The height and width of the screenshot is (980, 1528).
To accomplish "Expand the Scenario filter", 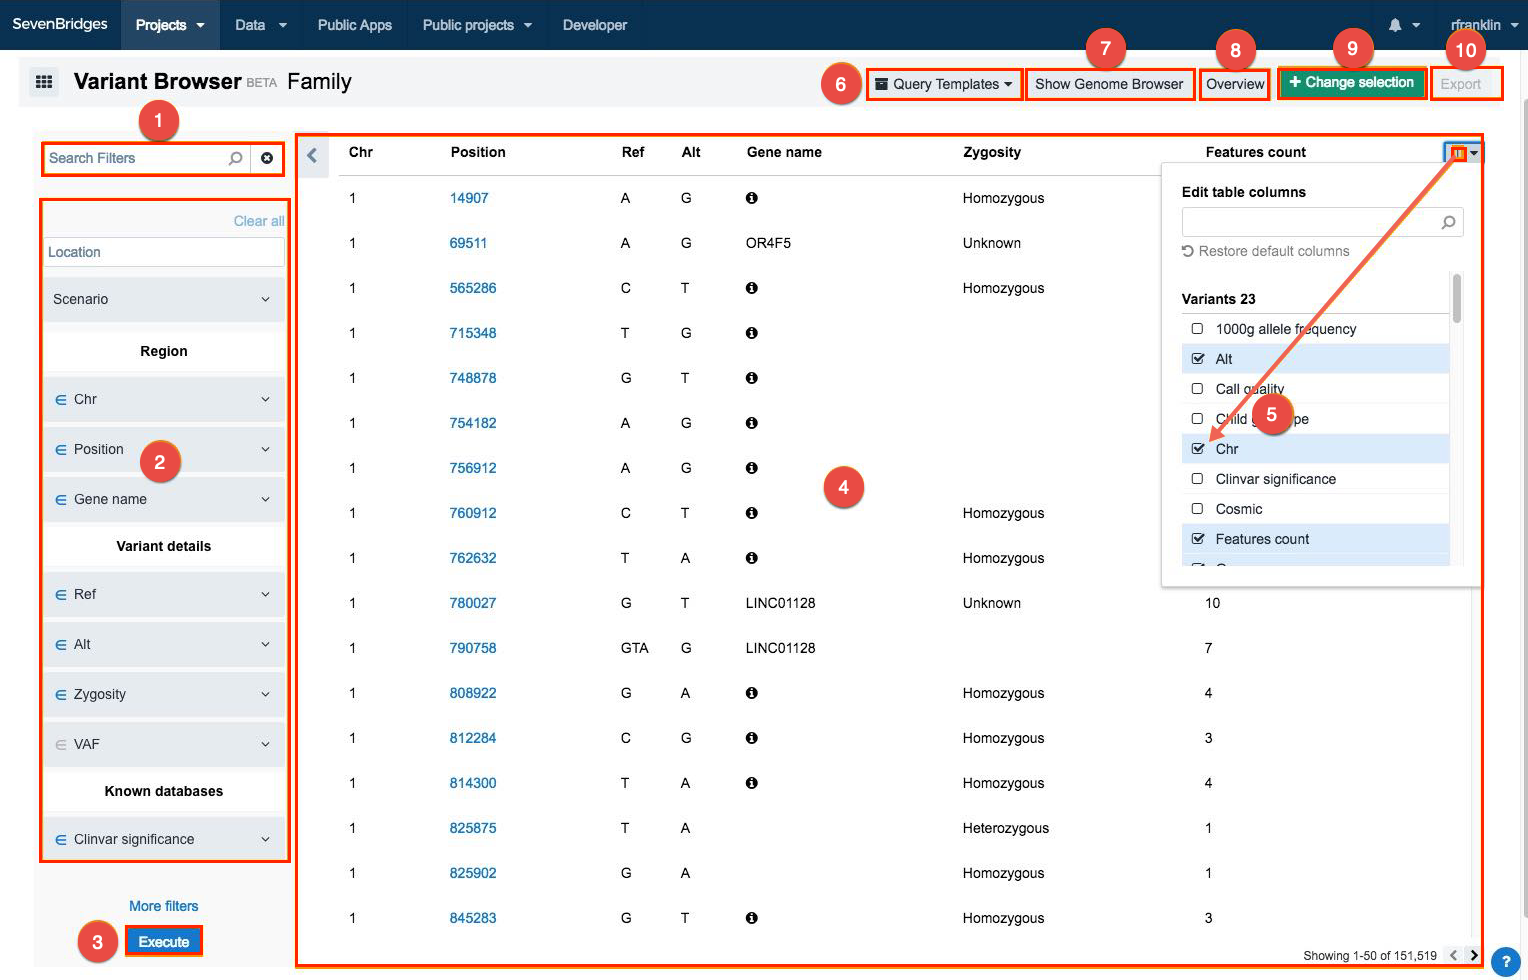I will coord(164,299).
